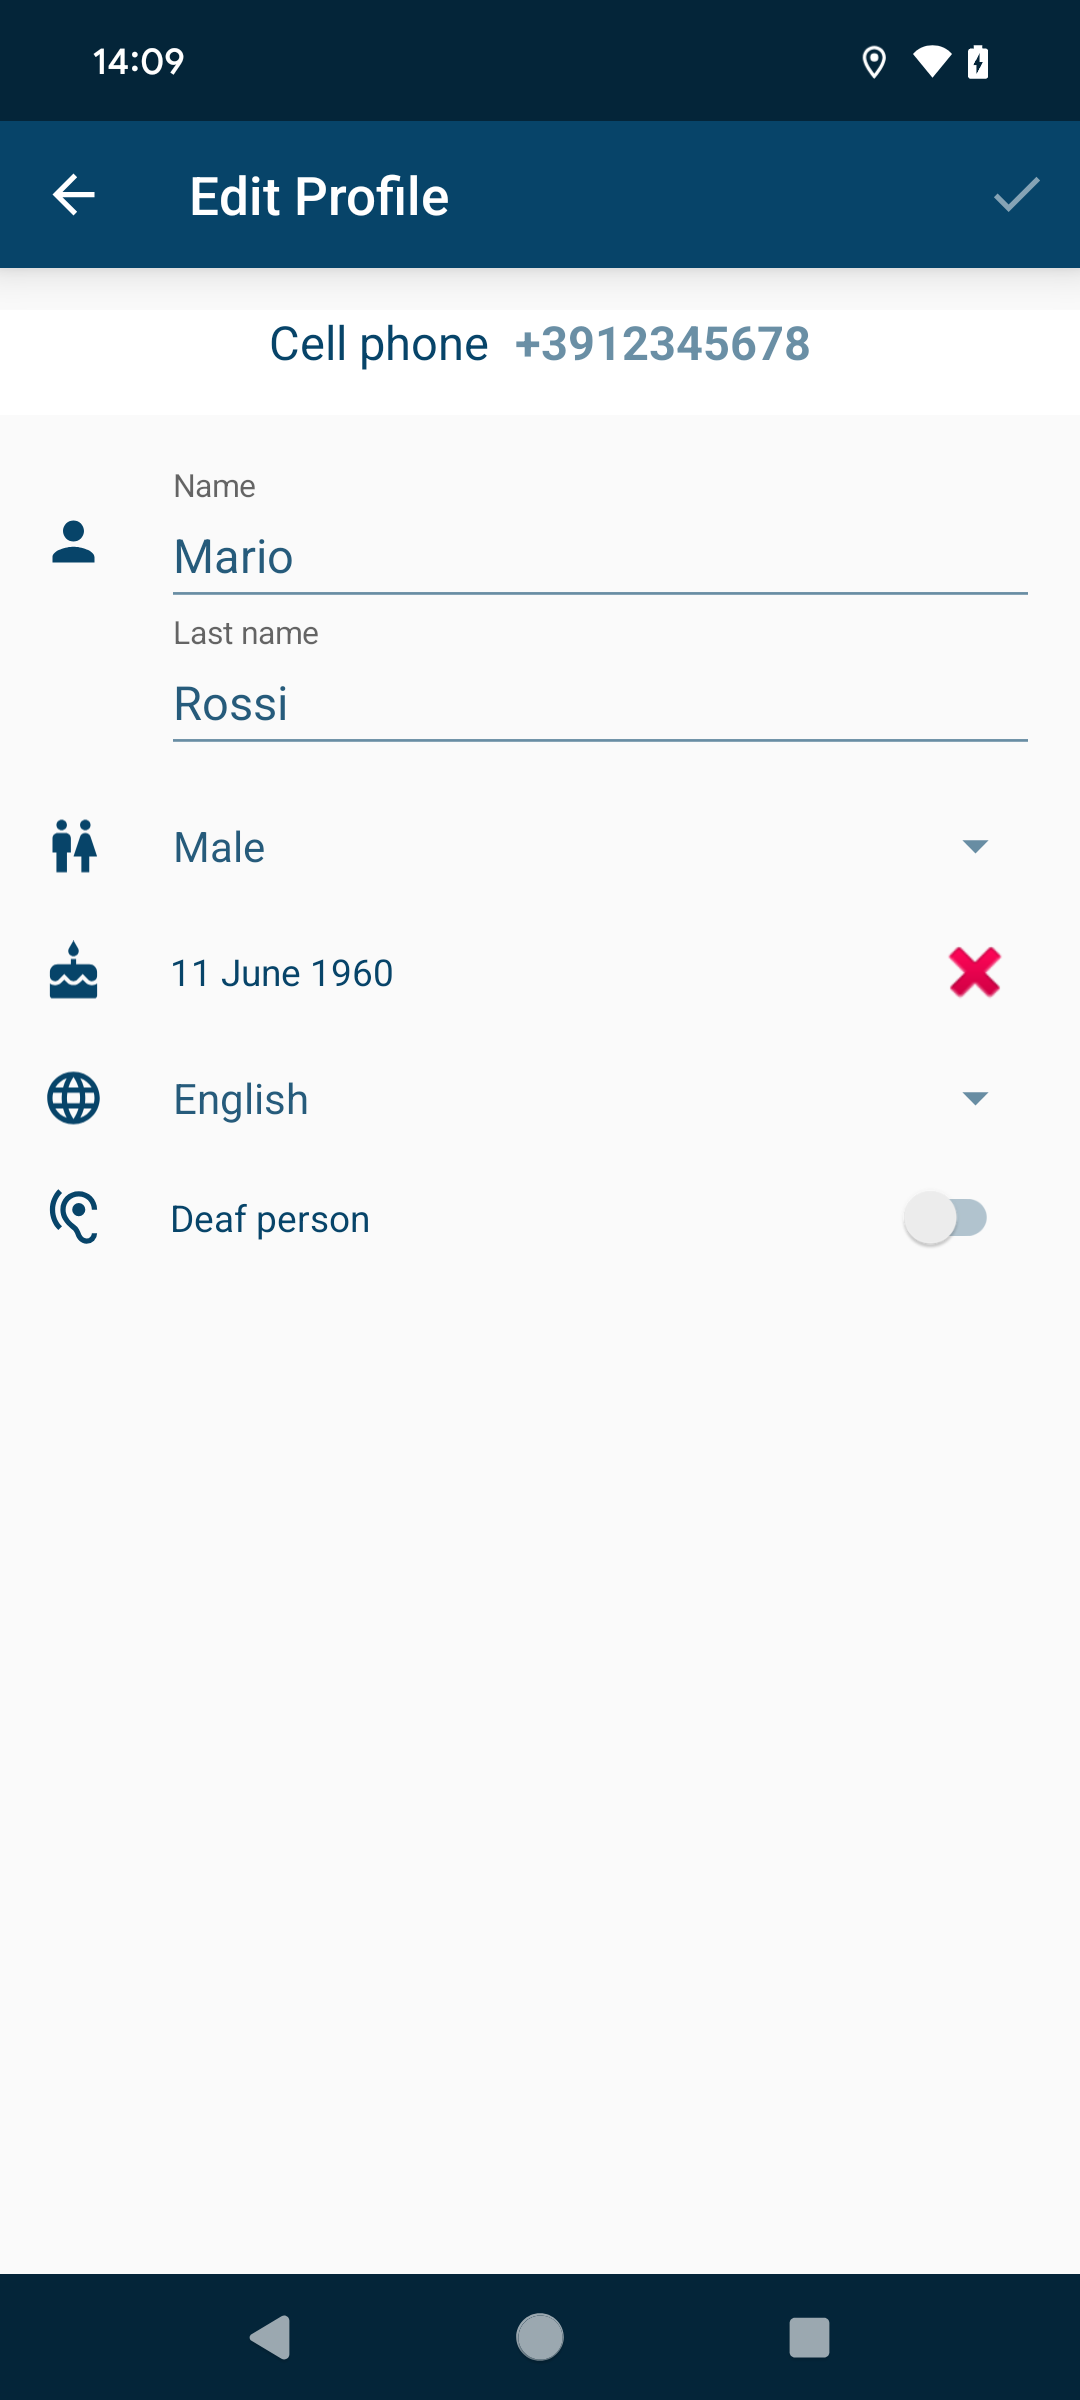Viewport: 1080px width, 2400px height.
Task: Change the birth date 11 June 1960
Action: coord(282,973)
